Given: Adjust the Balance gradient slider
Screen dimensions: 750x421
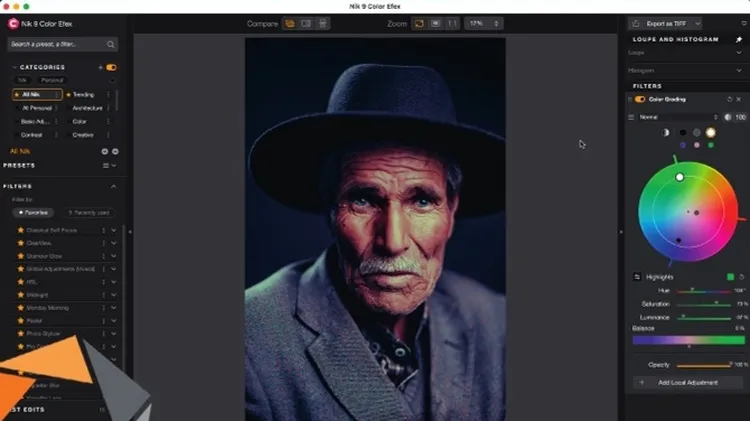Looking at the screenshot, I should pos(689,340).
